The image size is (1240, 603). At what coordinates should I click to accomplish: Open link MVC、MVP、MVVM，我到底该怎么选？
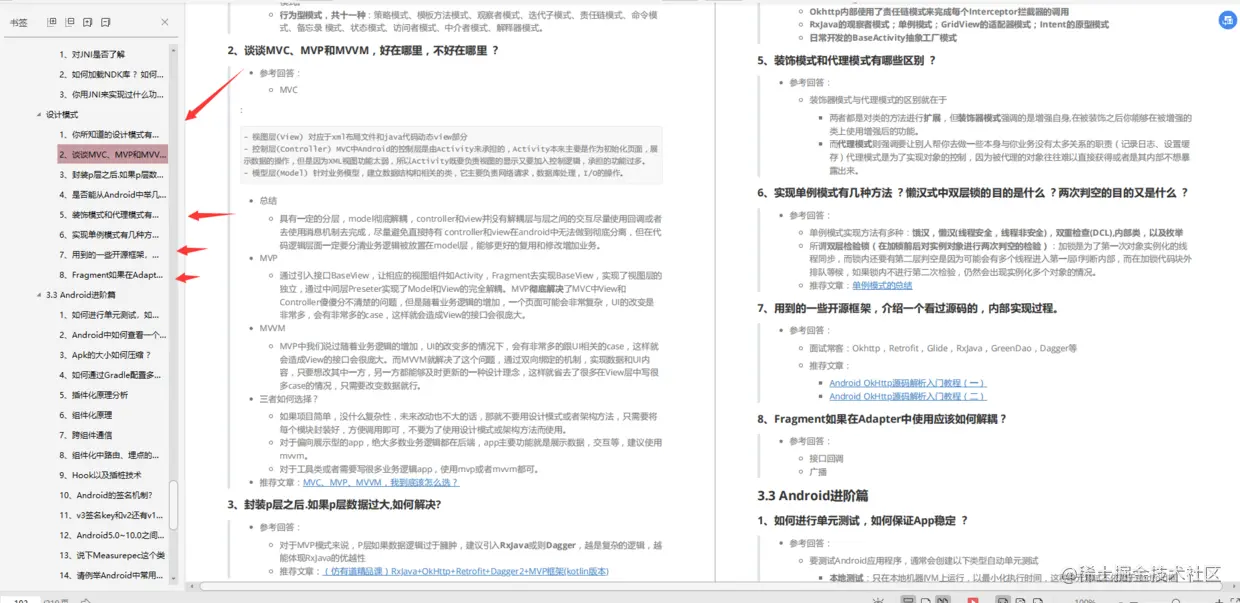click(381, 482)
